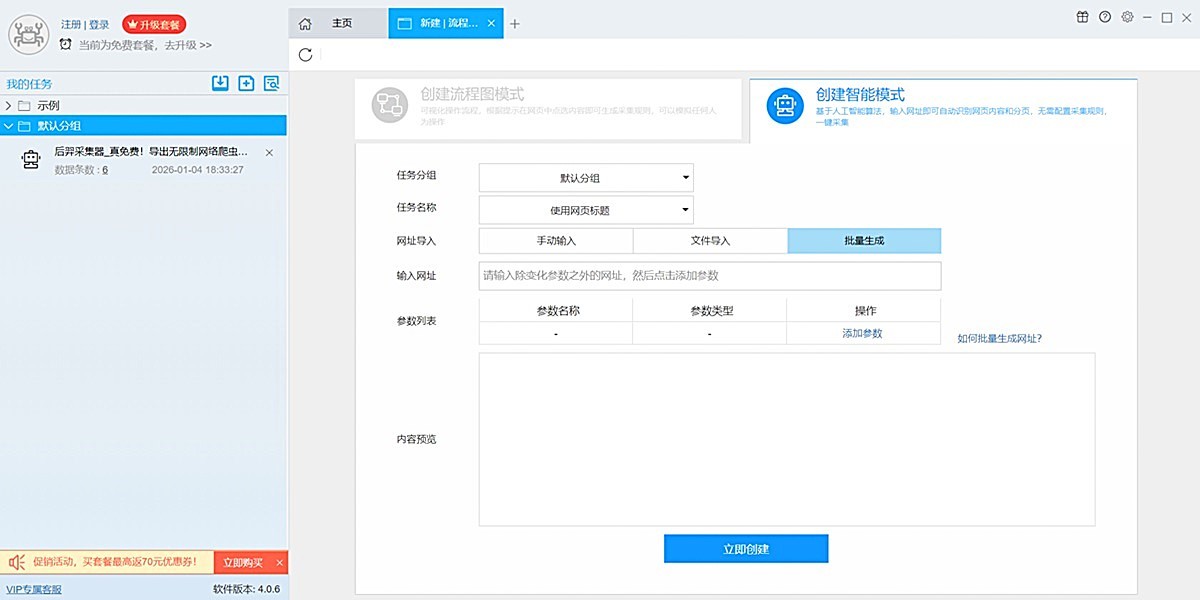The height and width of the screenshot is (600, 1200).
Task: Open the gift icon in title bar
Action: tap(1082, 17)
